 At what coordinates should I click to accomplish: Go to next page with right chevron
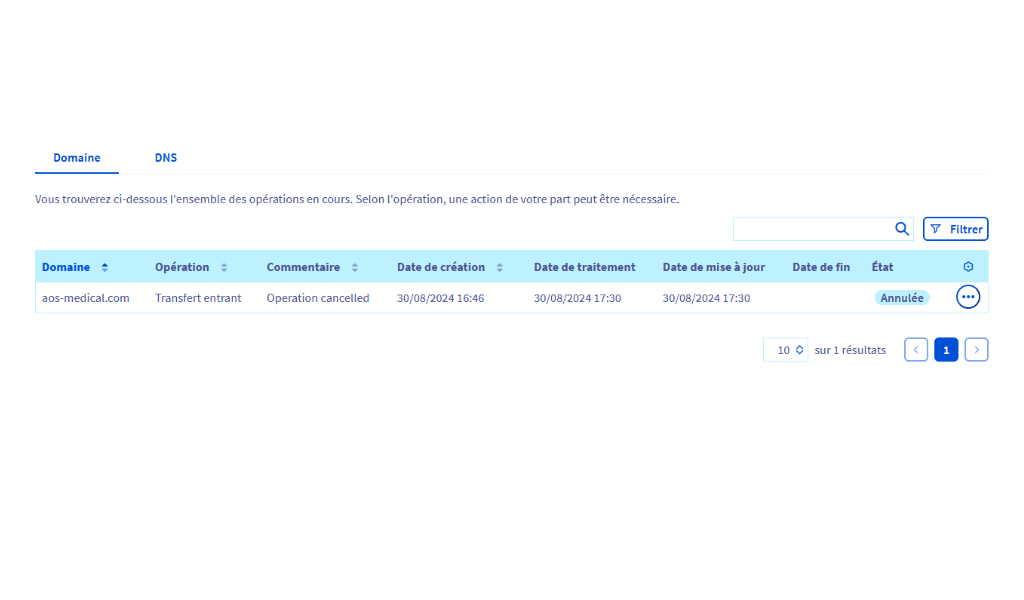[976, 350]
